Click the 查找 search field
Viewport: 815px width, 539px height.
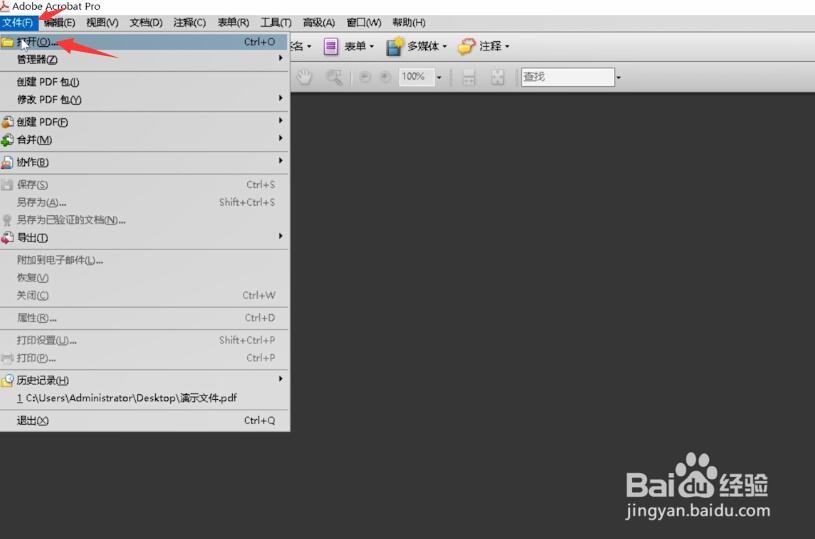click(x=568, y=77)
